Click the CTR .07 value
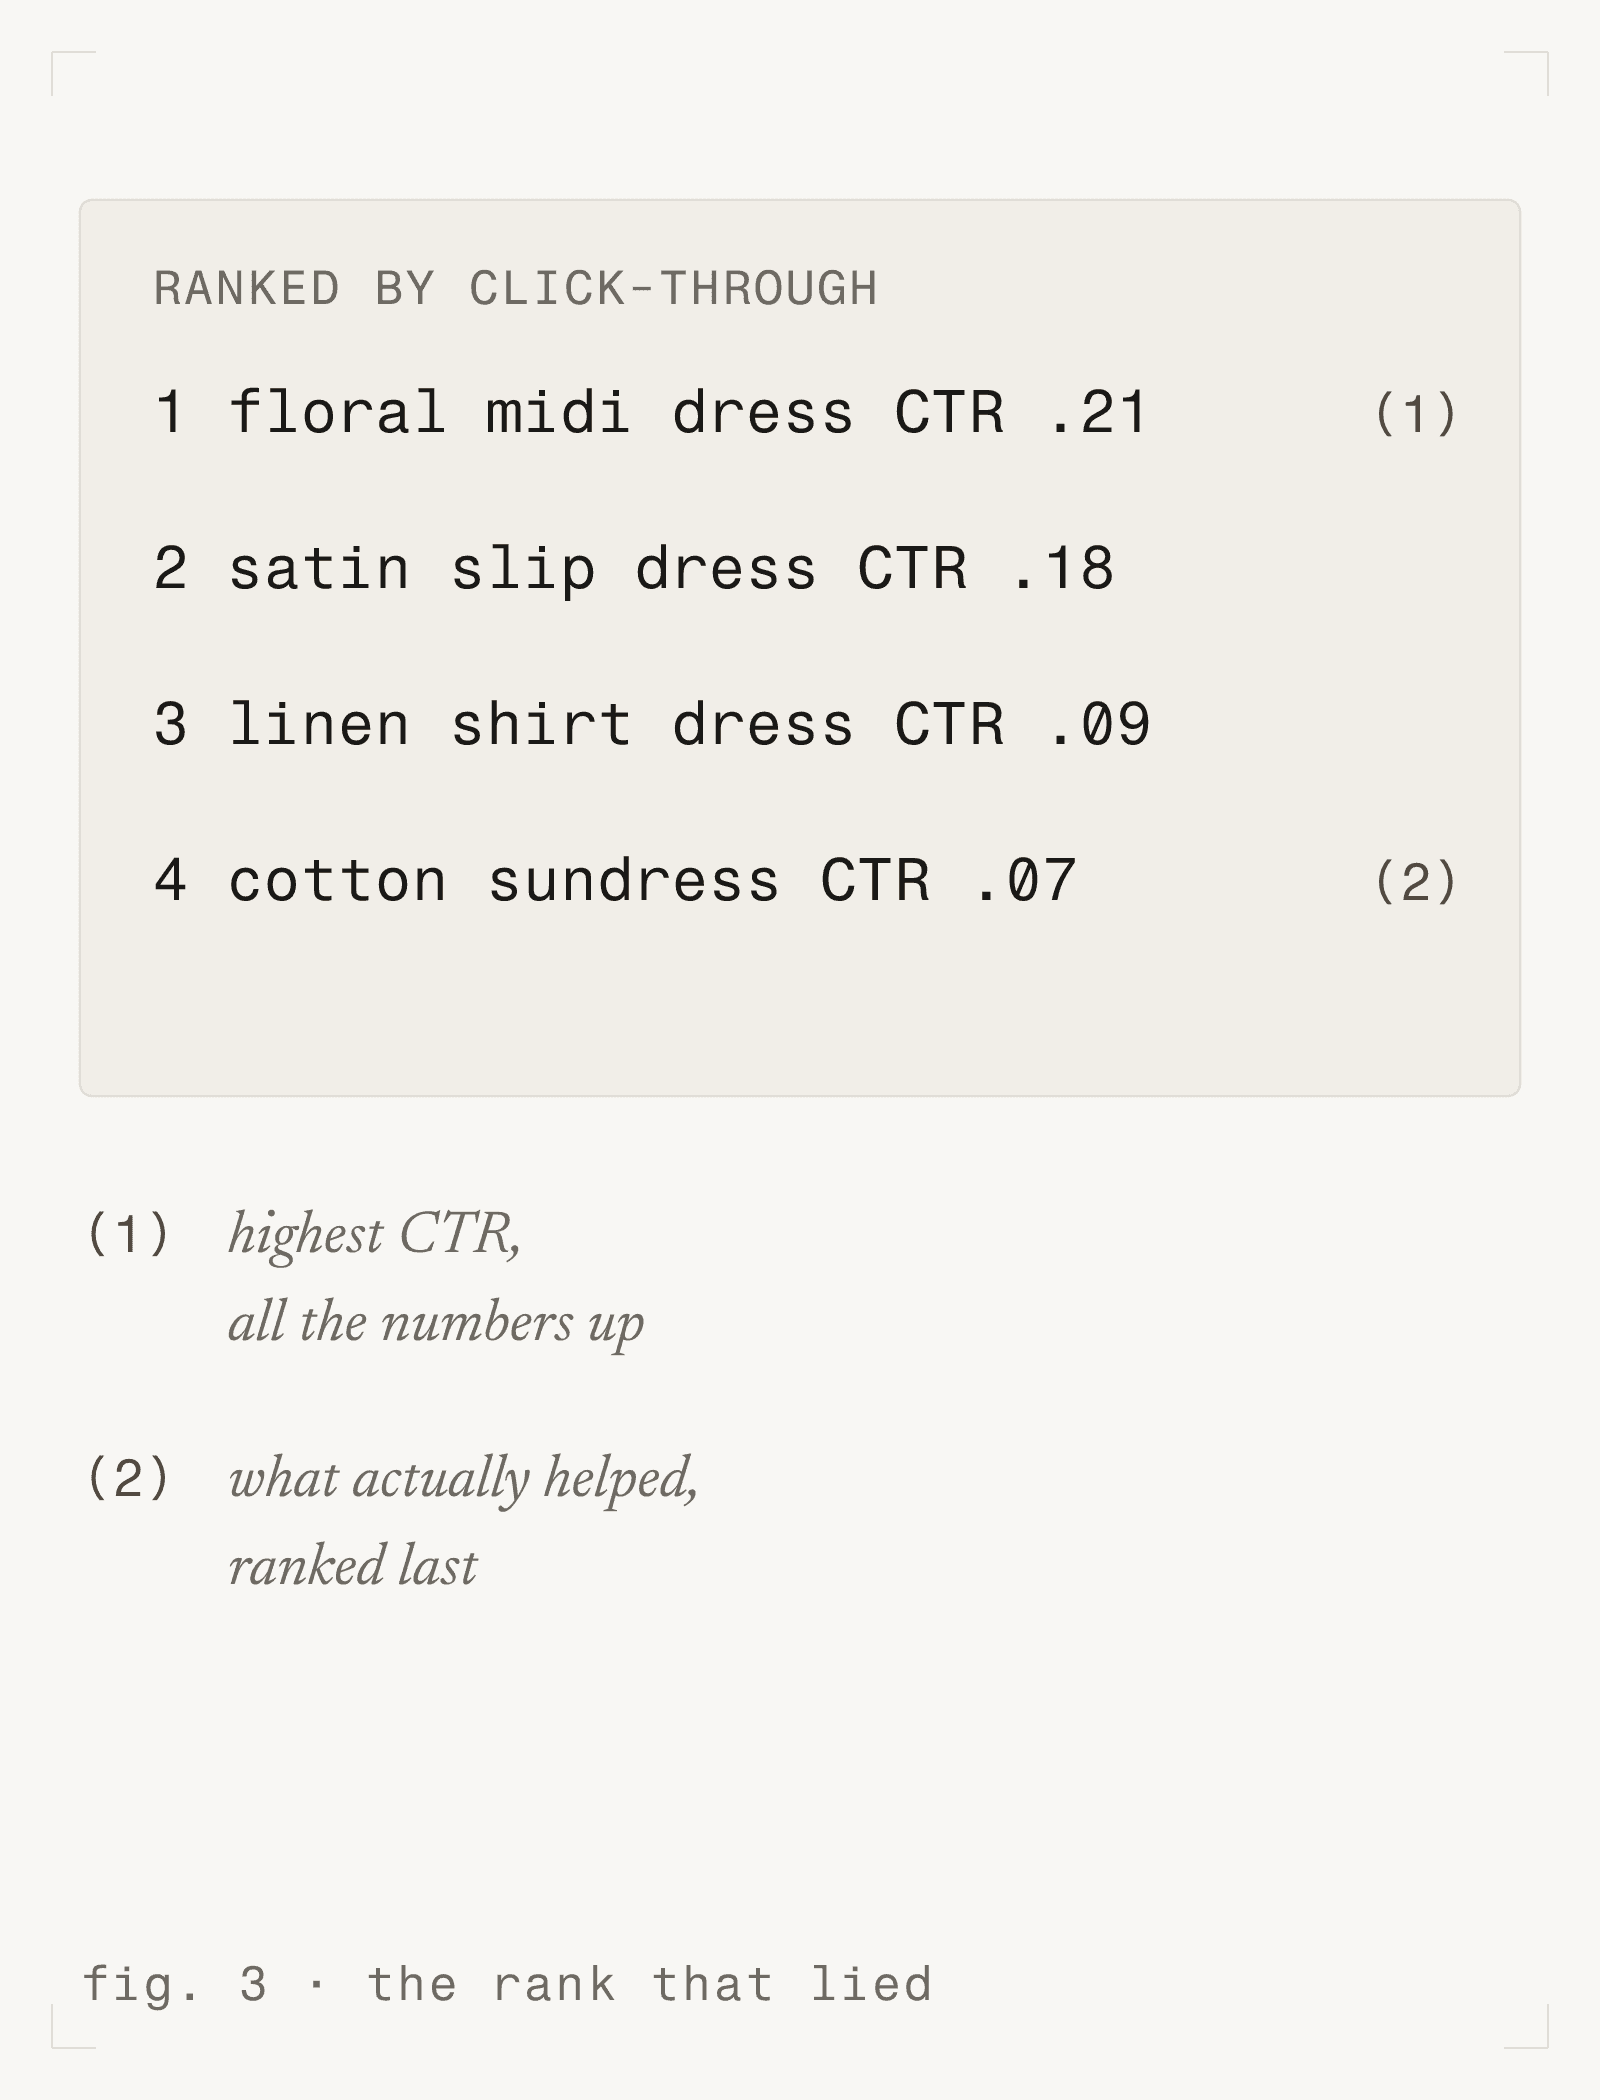Image resolution: width=1600 pixels, height=2100 pixels. pos(948,881)
